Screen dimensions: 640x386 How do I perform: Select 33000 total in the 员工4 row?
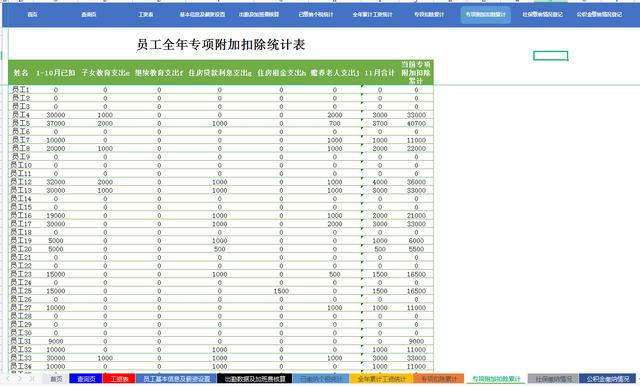(416, 115)
